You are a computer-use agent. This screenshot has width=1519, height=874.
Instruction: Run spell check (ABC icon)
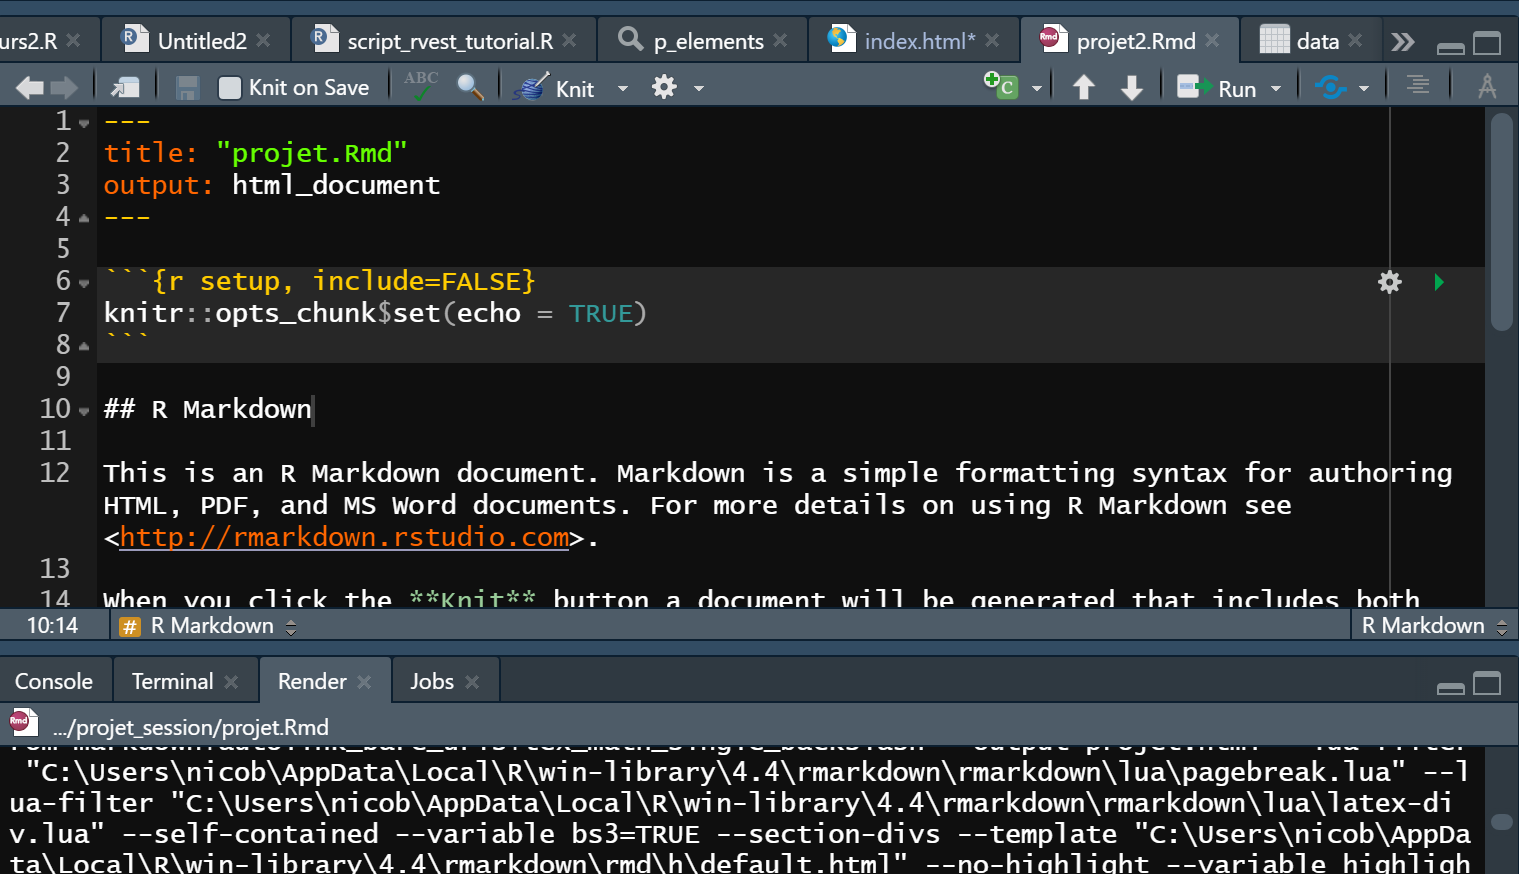pyautogui.click(x=421, y=86)
